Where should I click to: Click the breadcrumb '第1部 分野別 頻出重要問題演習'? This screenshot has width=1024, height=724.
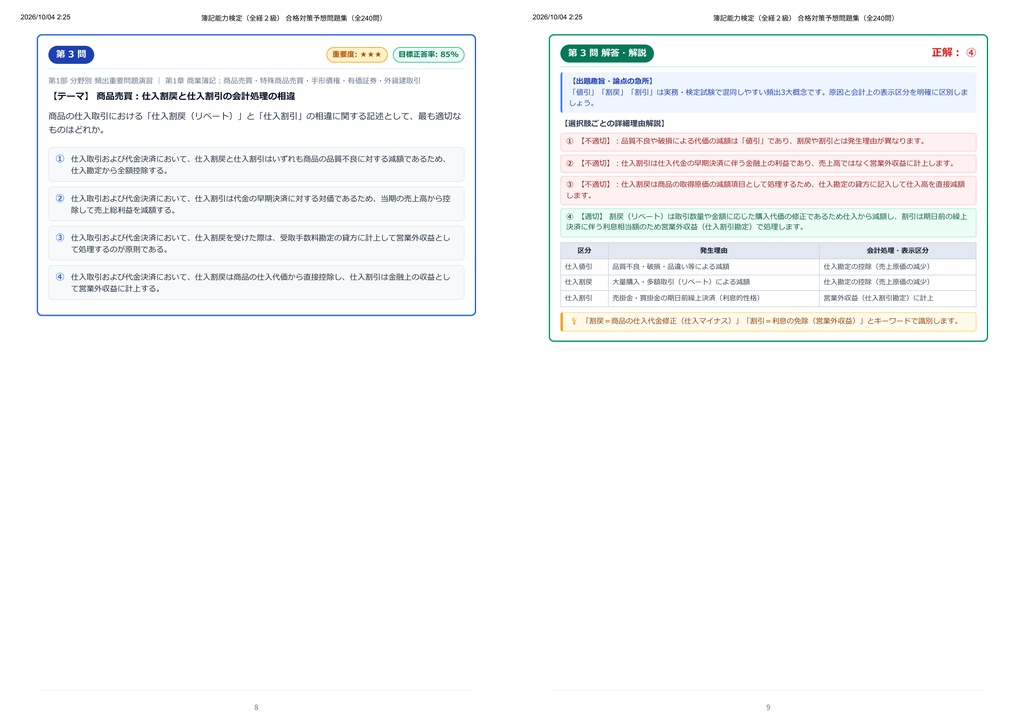pos(101,81)
